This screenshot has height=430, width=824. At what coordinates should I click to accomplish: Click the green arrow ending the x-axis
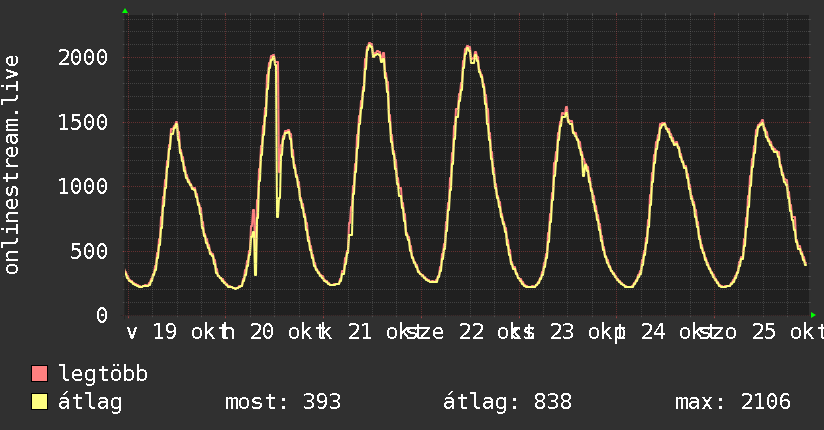[813, 315]
